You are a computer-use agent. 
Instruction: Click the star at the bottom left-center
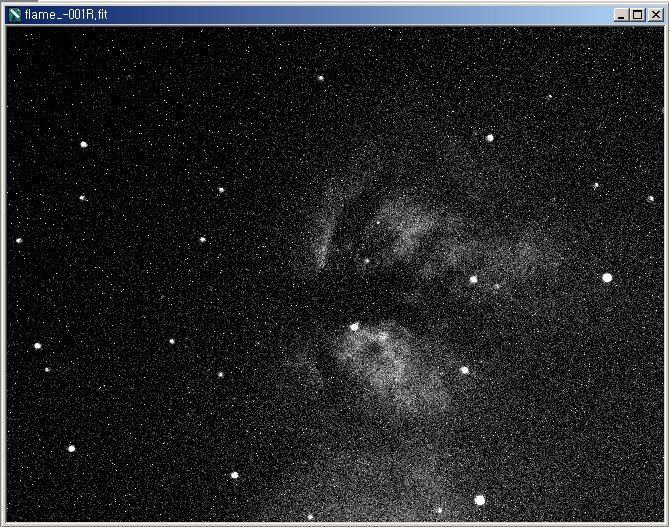coord(235,475)
